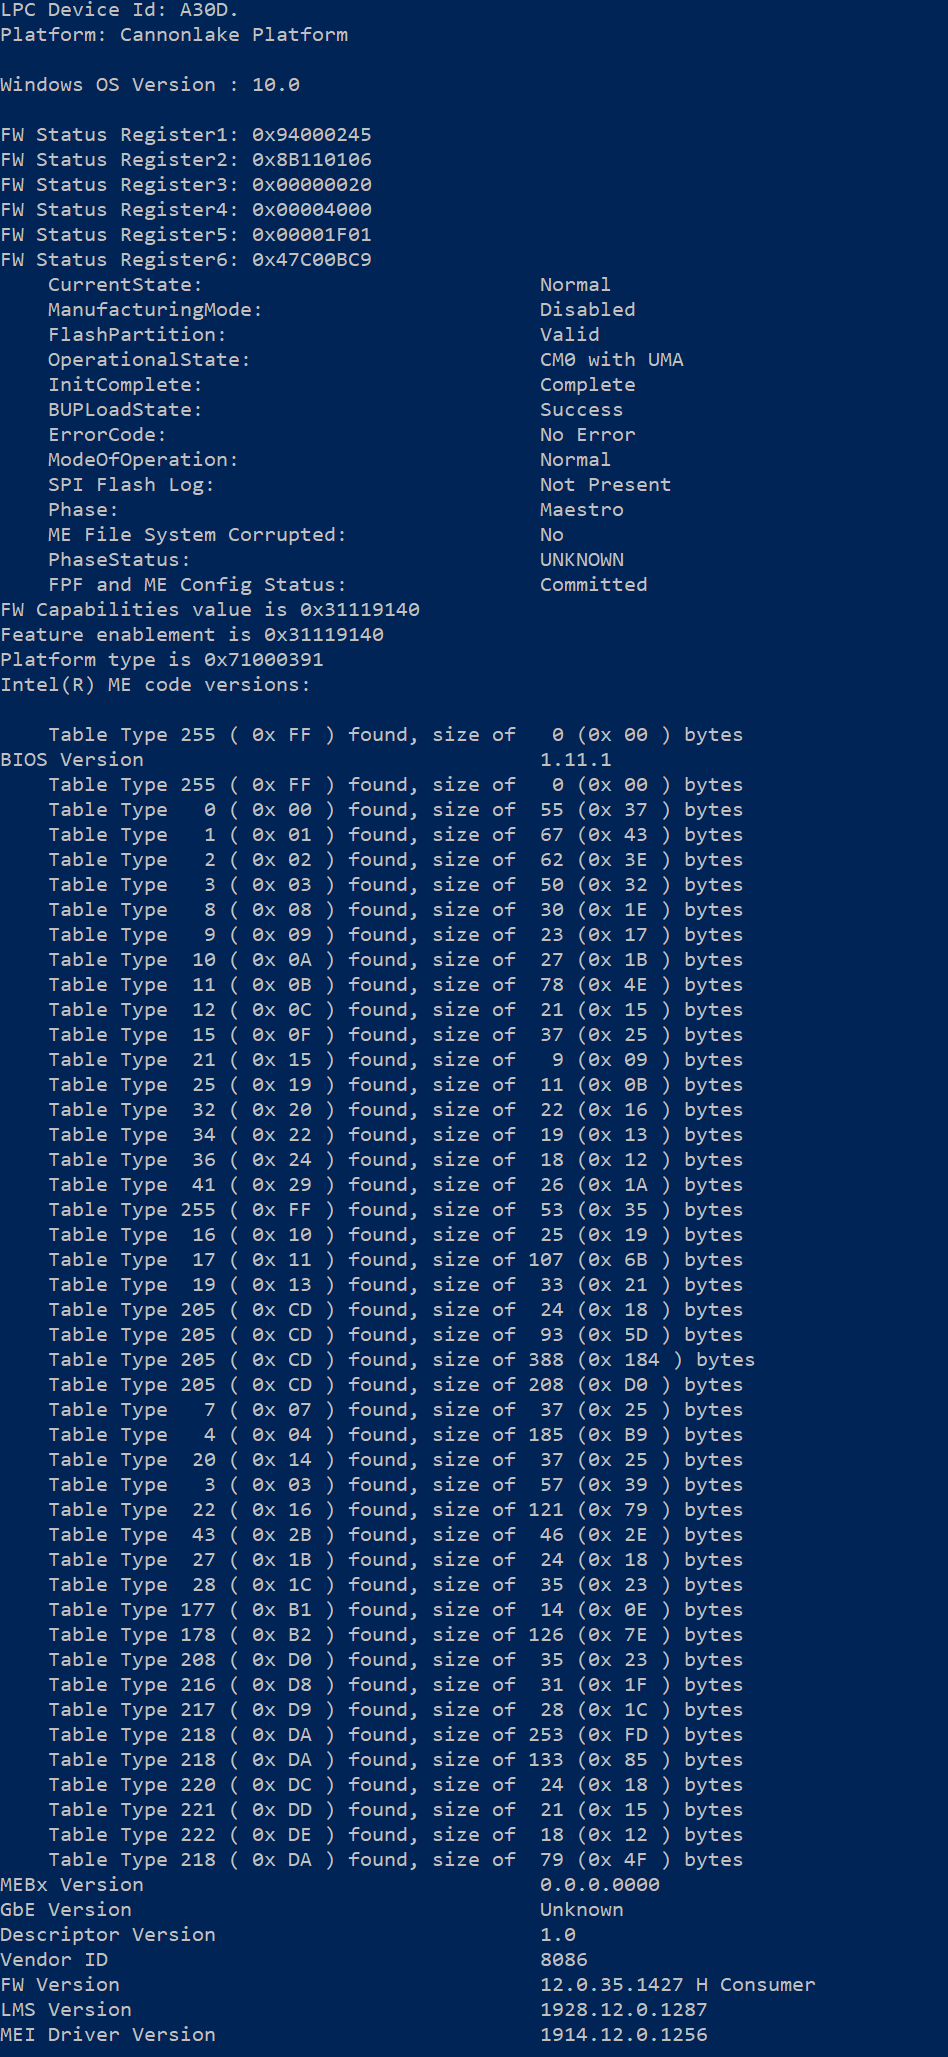Click the CurrentState Normal value
Viewport: 948px width, 2057px height.
(x=575, y=284)
